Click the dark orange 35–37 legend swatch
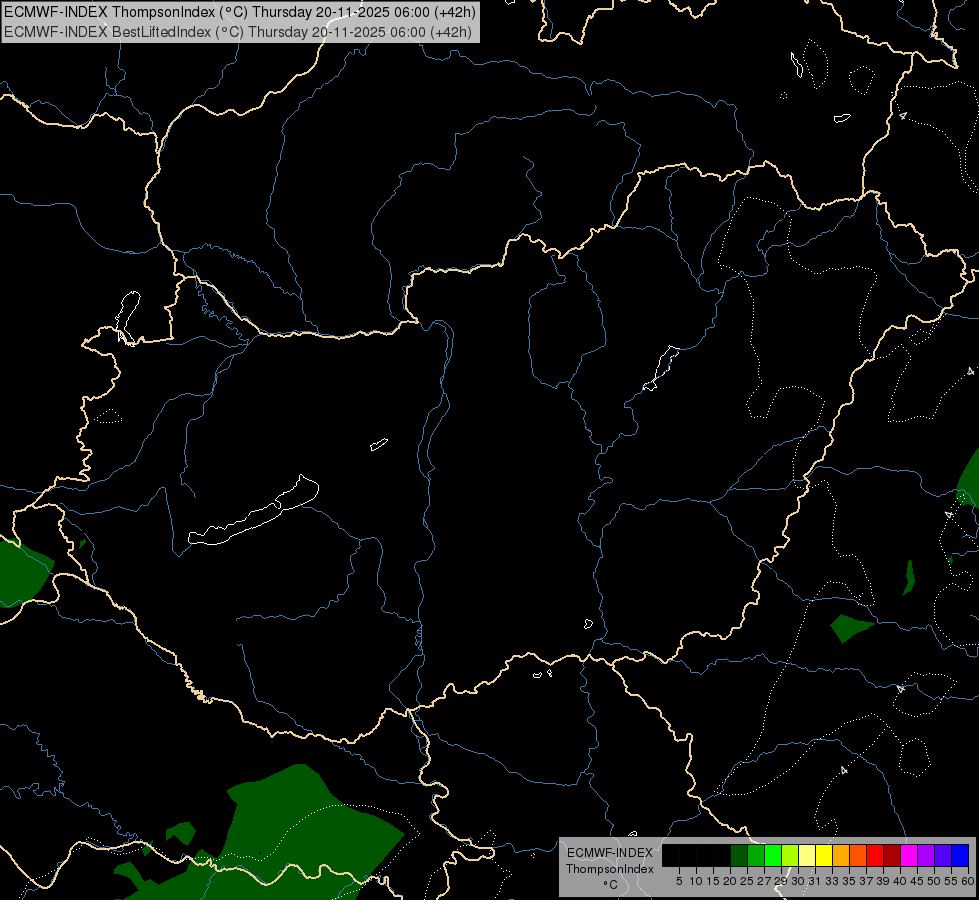 pos(858,855)
